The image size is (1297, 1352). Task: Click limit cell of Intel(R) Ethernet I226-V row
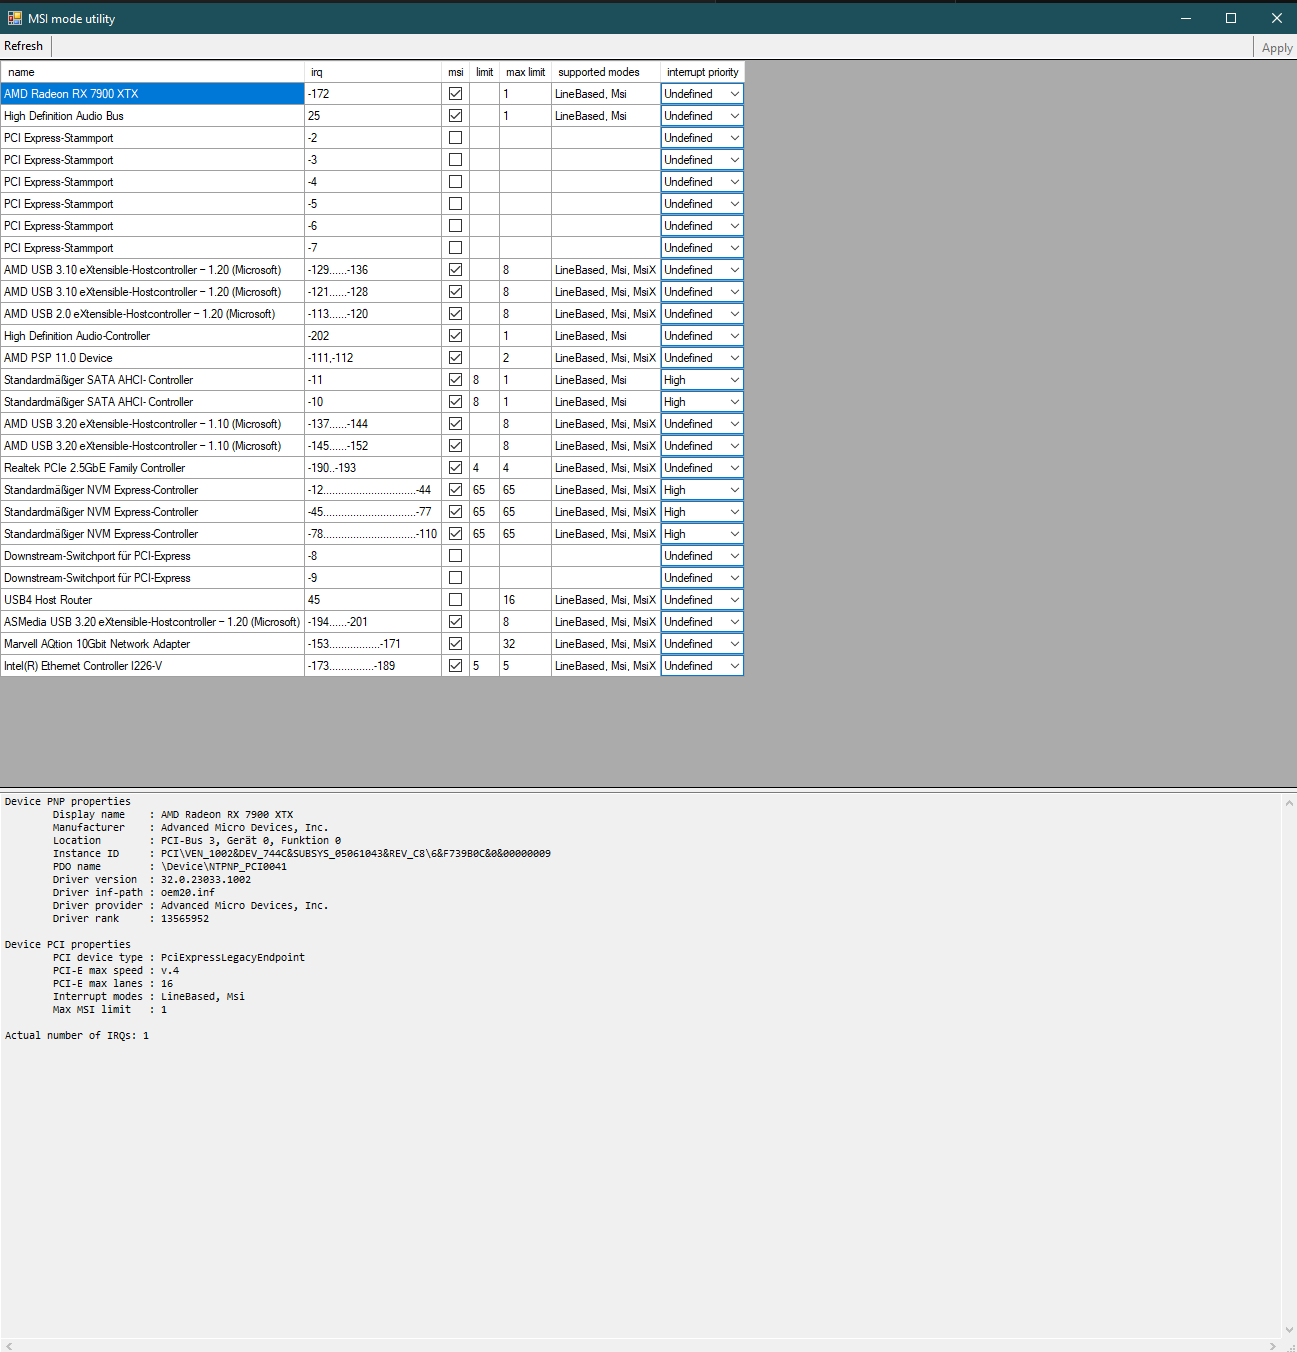pos(484,666)
